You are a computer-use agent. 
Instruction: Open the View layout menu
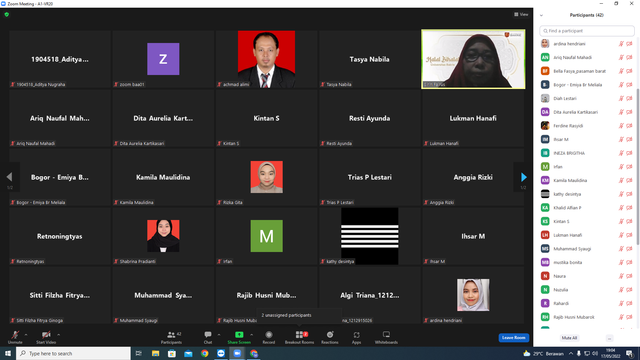tap(521, 14)
